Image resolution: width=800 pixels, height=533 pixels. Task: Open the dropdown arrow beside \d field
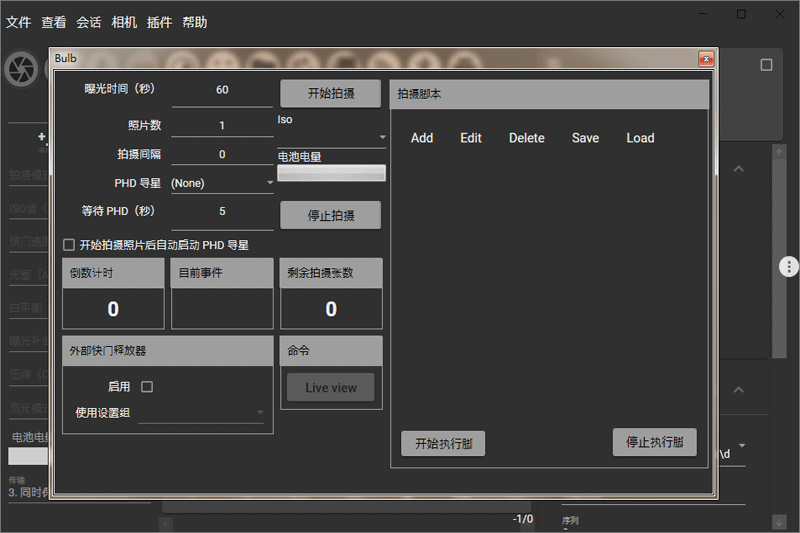coord(742,446)
